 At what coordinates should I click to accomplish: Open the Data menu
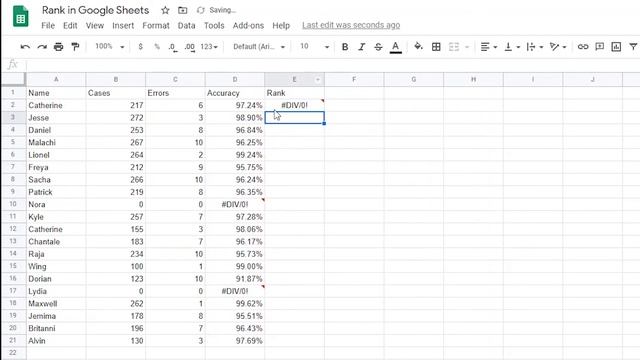[187, 25]
